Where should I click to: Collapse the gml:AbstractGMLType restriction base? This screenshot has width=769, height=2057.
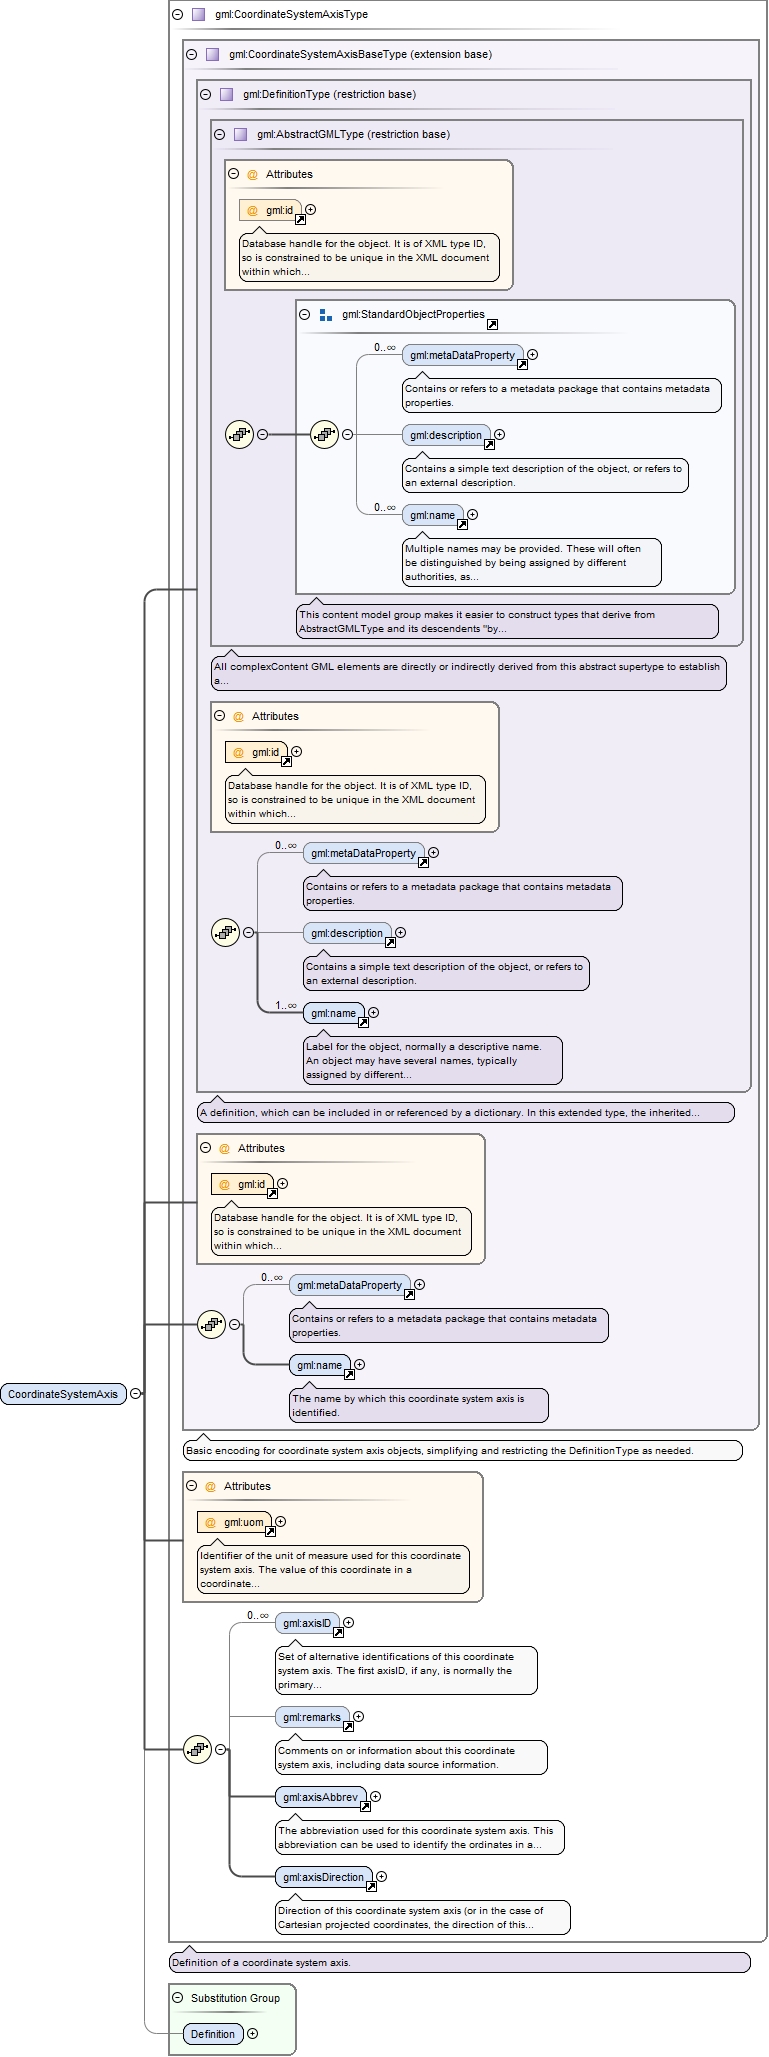[219, 135]
